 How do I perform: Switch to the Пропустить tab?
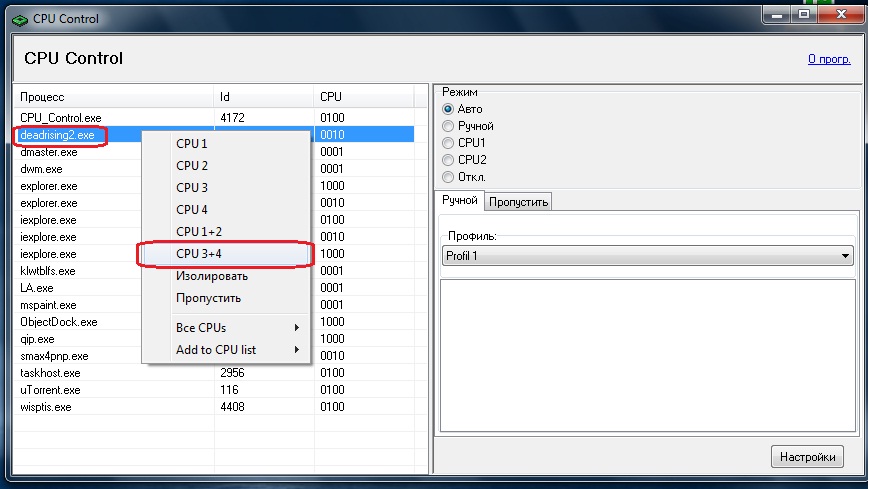point(518,202)
